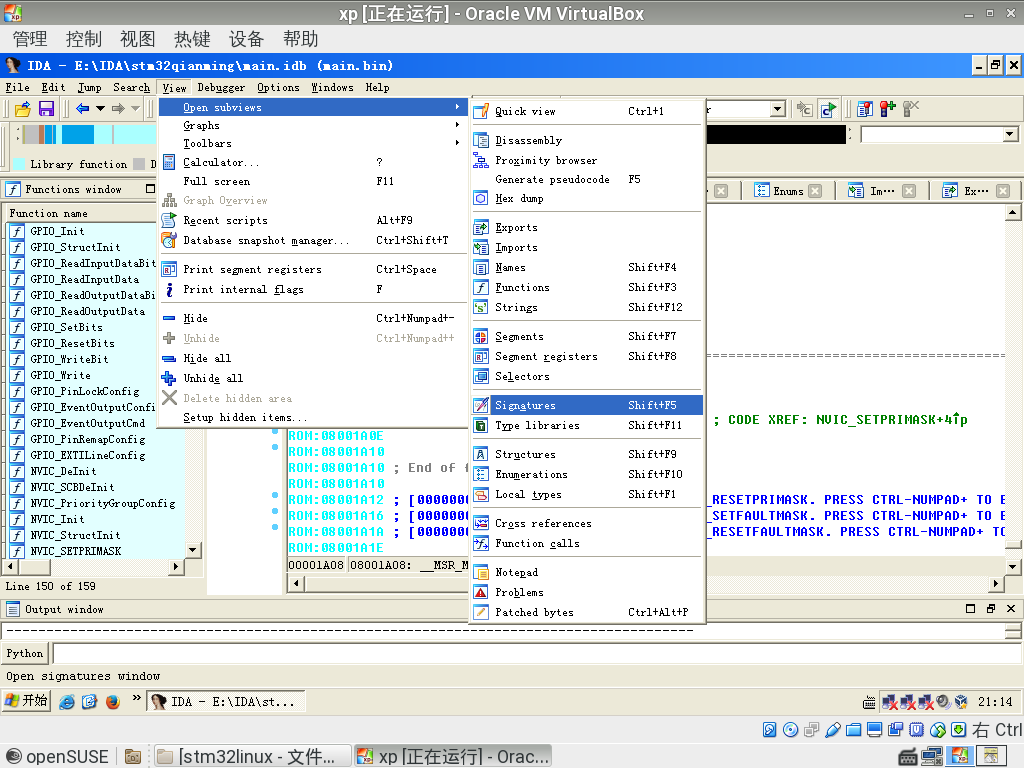The image size is (1024, 768).
Task: Click the open file toolbar icon
Action: 23,108
